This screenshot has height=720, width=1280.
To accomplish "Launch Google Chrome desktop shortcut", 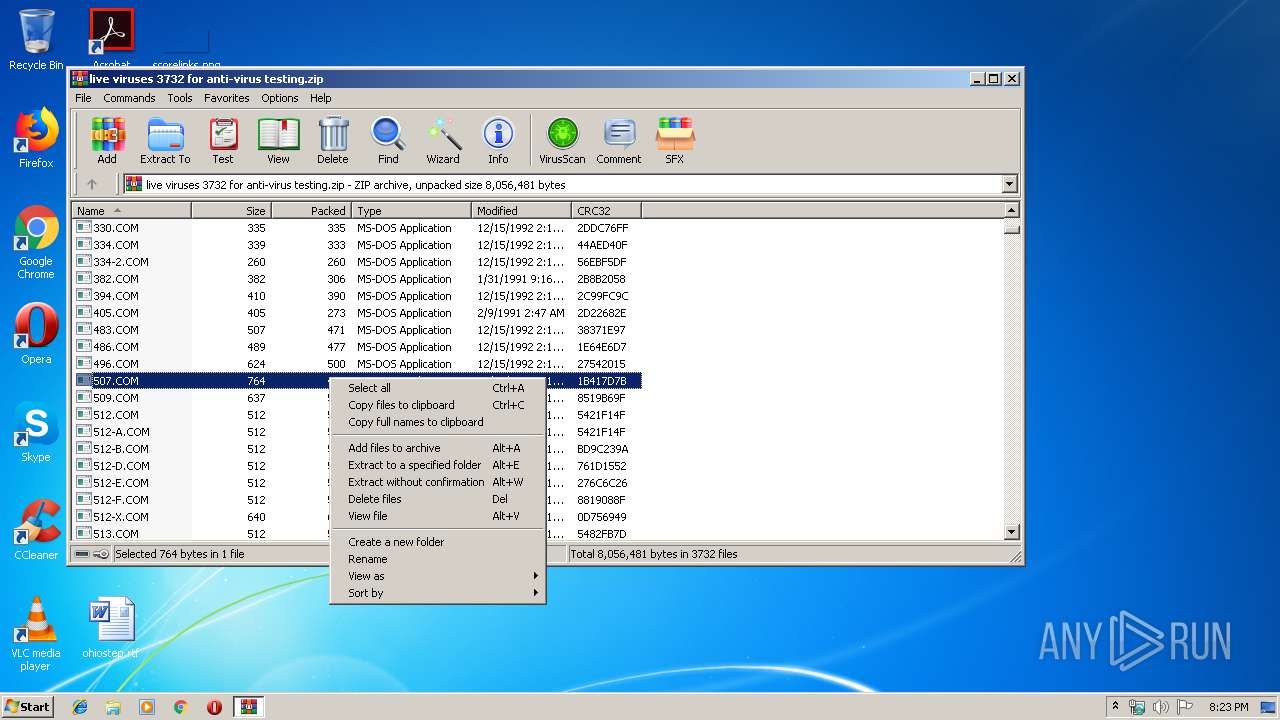I will tap(36, 243).
